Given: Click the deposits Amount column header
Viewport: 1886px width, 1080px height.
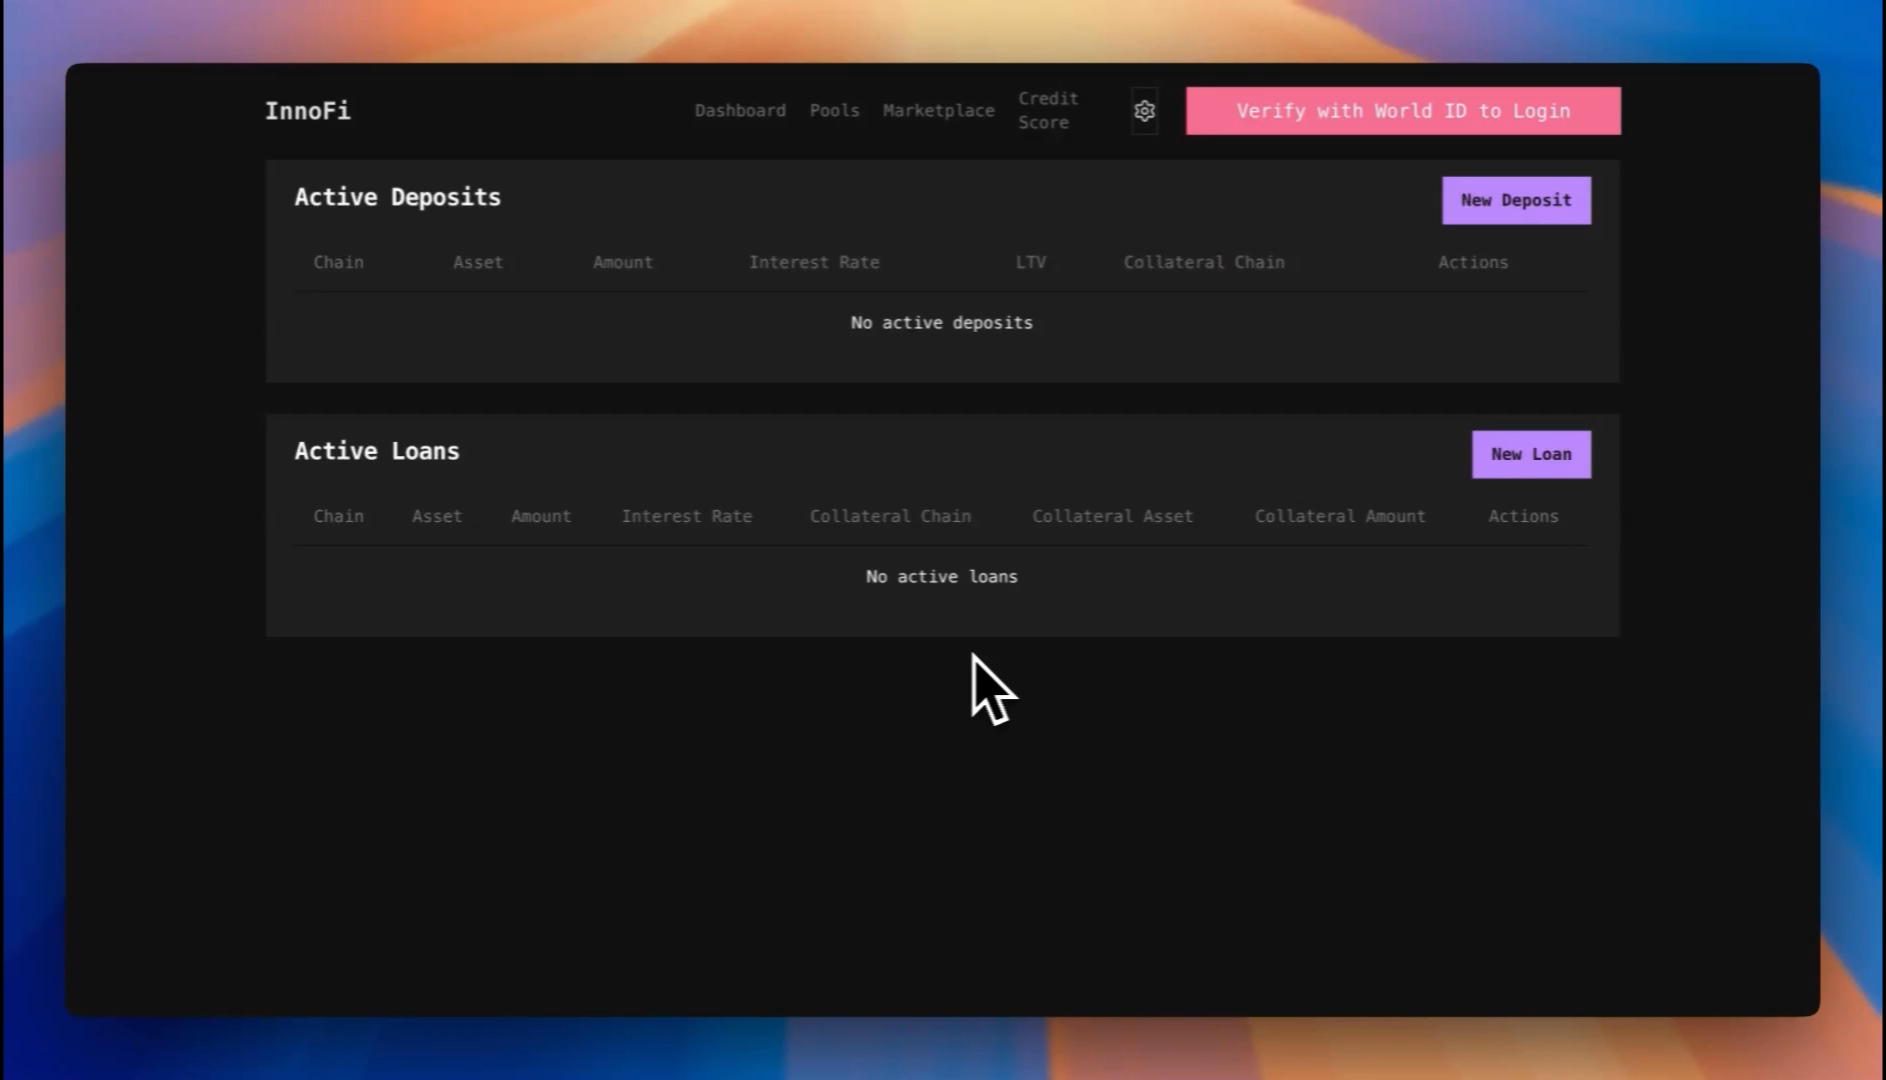Looking at the screenshot, I should coord(622,262).
